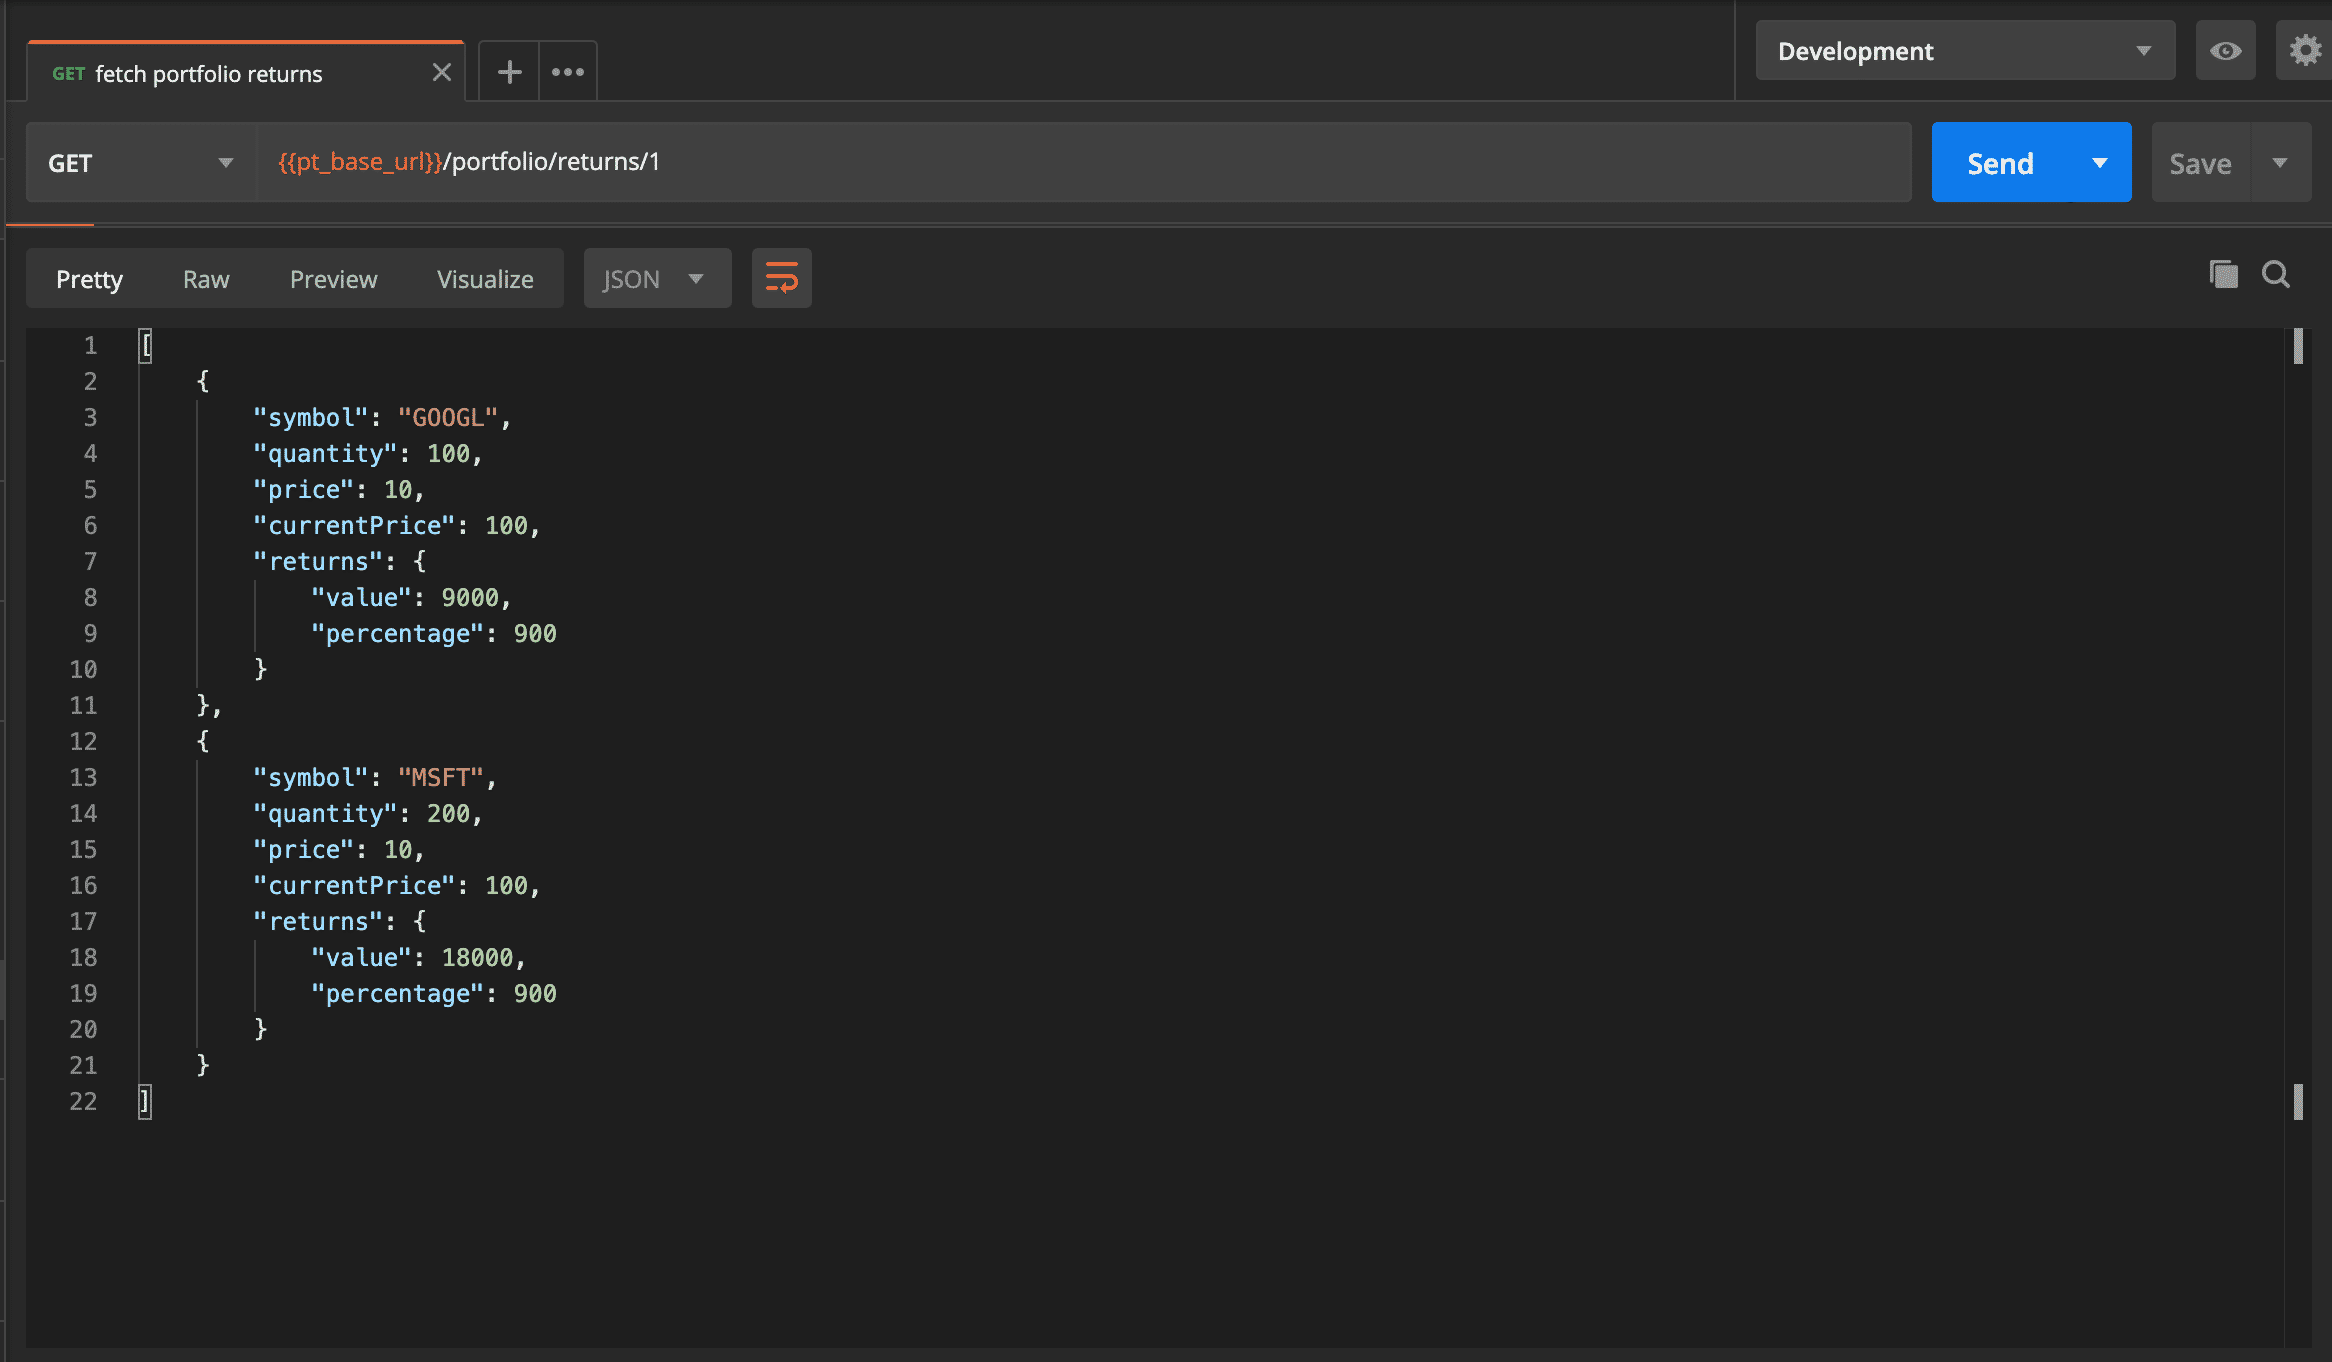The width and height of the screenshot is (2332, 1362).
Task: Switch to the Raw response view
Action: pos(206,279)
